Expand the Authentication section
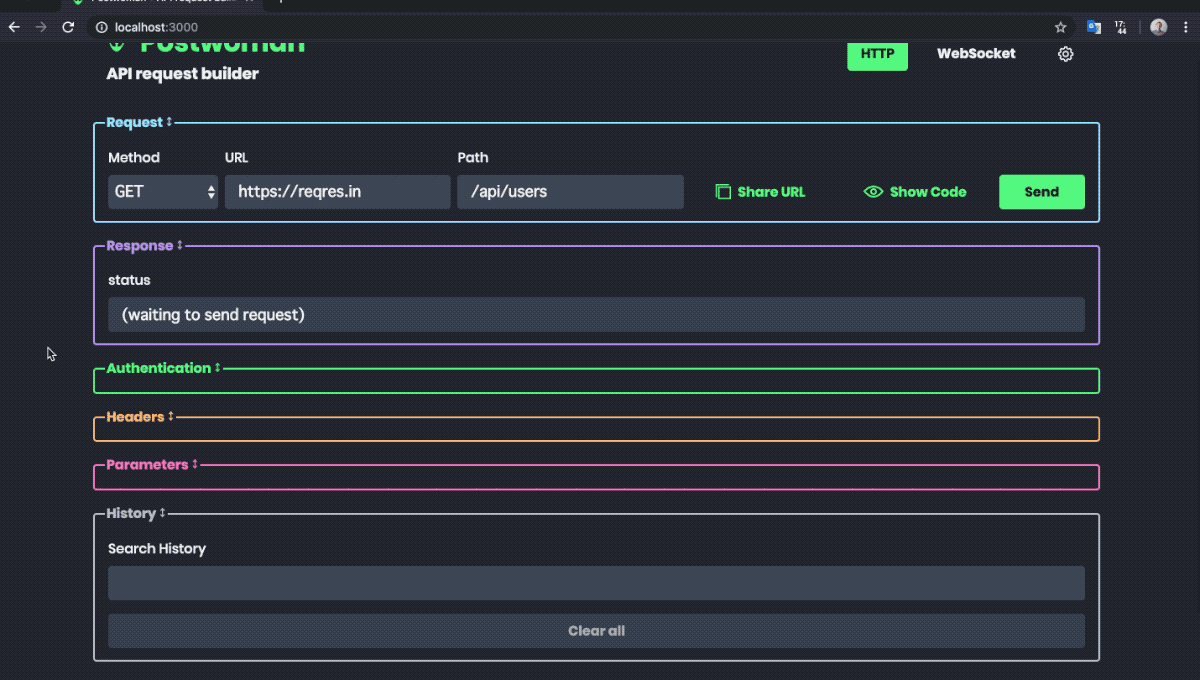The width and height of the screenshot is (1200, 680). click(163, 368)
